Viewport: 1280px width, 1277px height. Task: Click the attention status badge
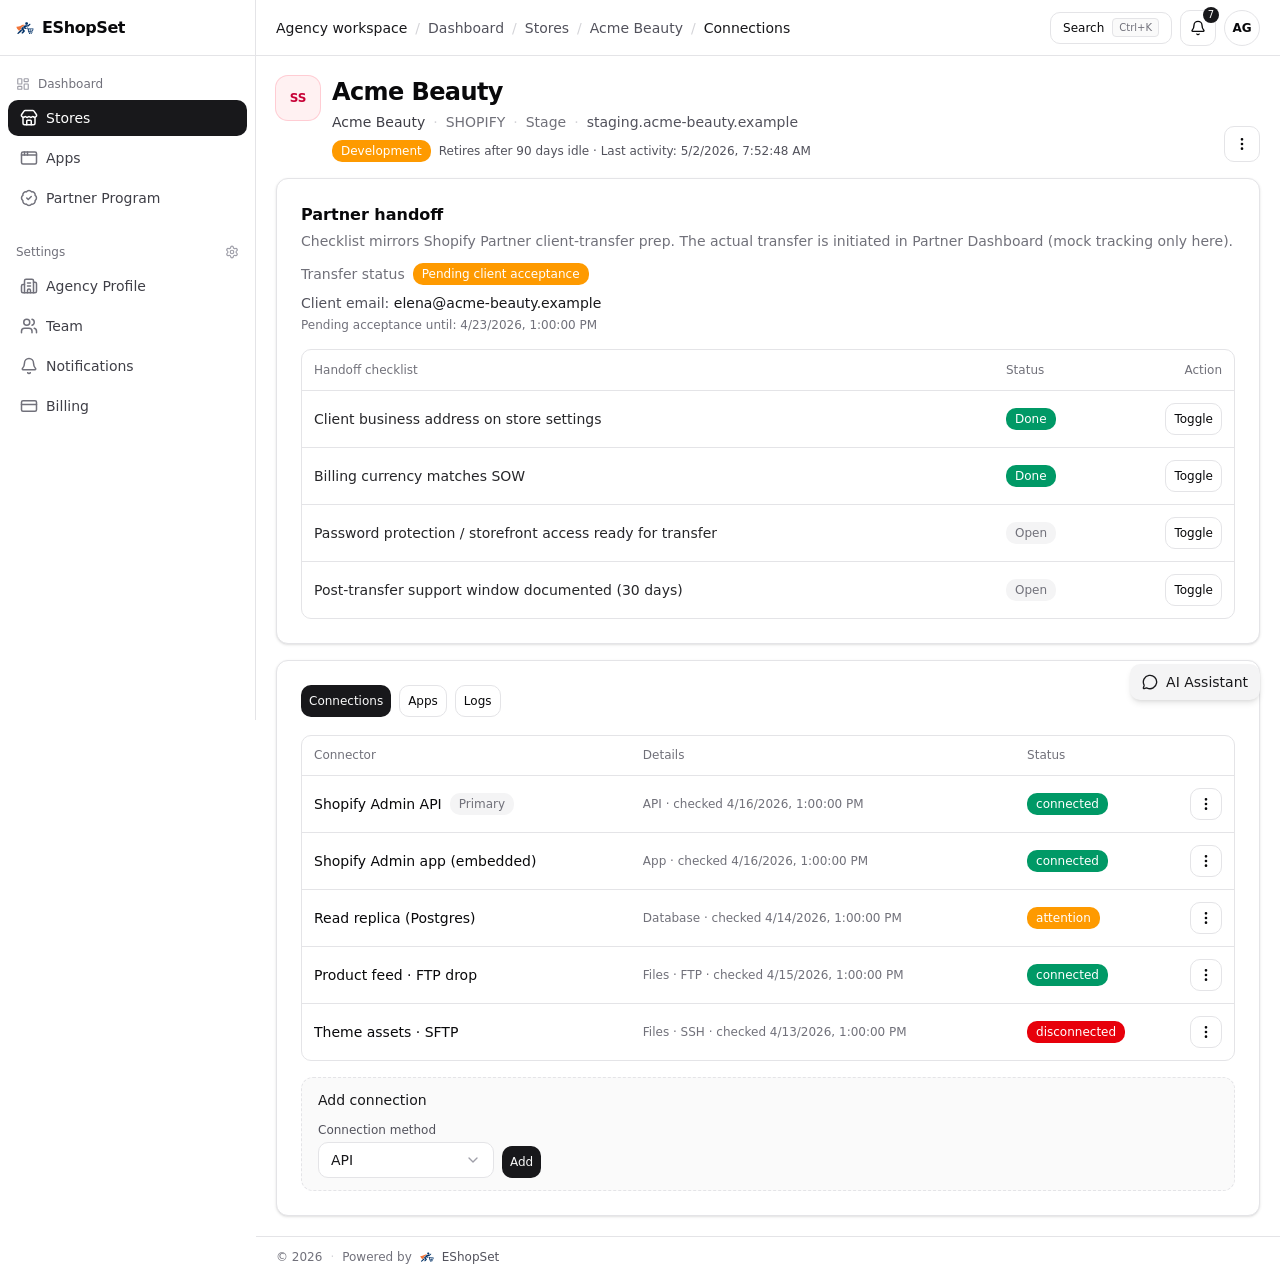(1063, 918)
